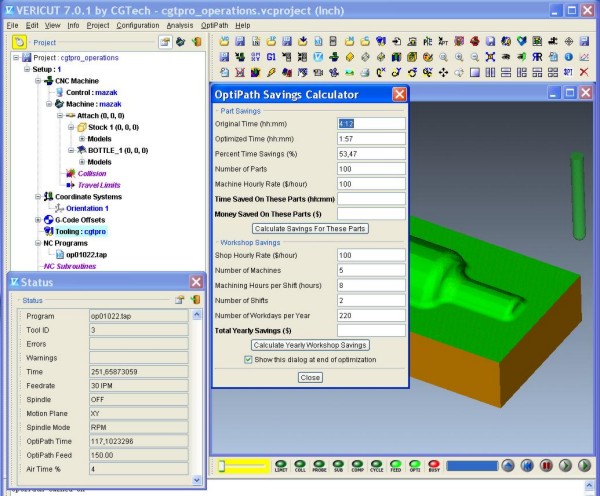Viewport: 600px width, 496px height.
Task: Collapse the CNC Machine branch
Action: pos(38,81)
